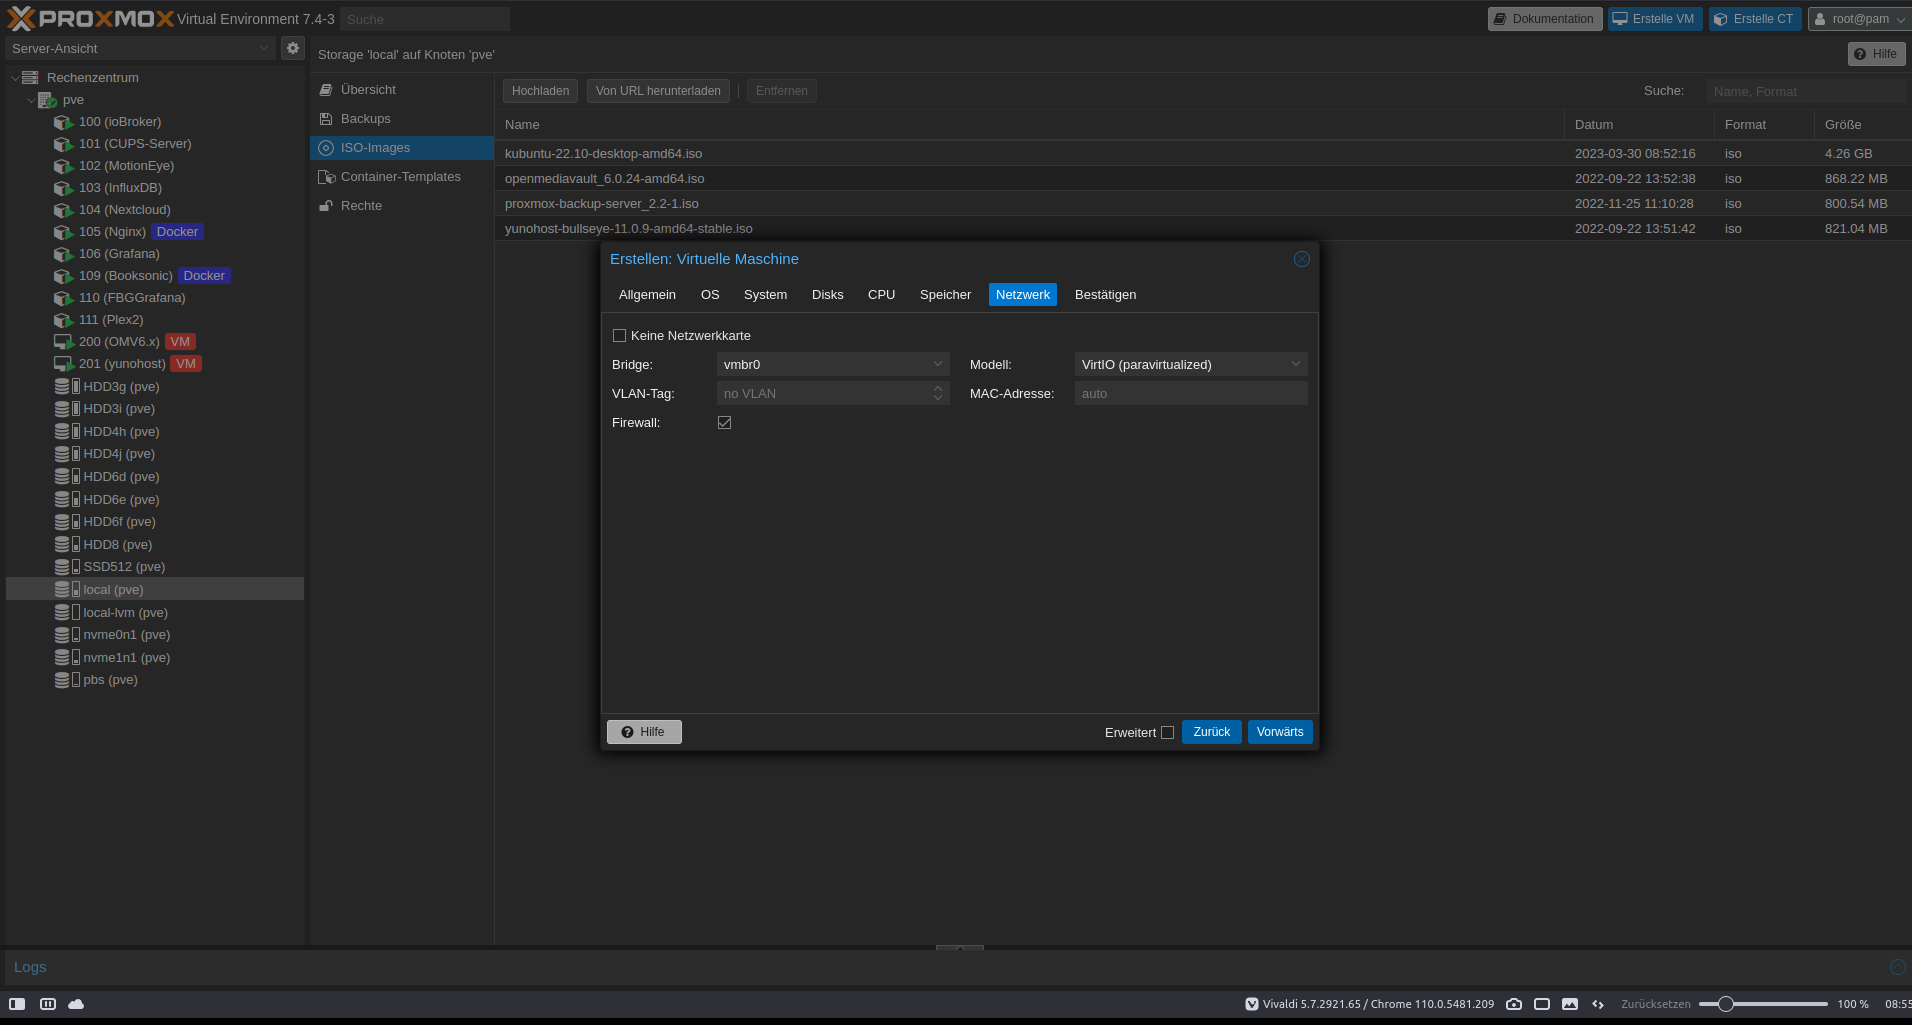Click the Proxmox logo
This screenshot has height=1025, width=1912.
(90, 18)
